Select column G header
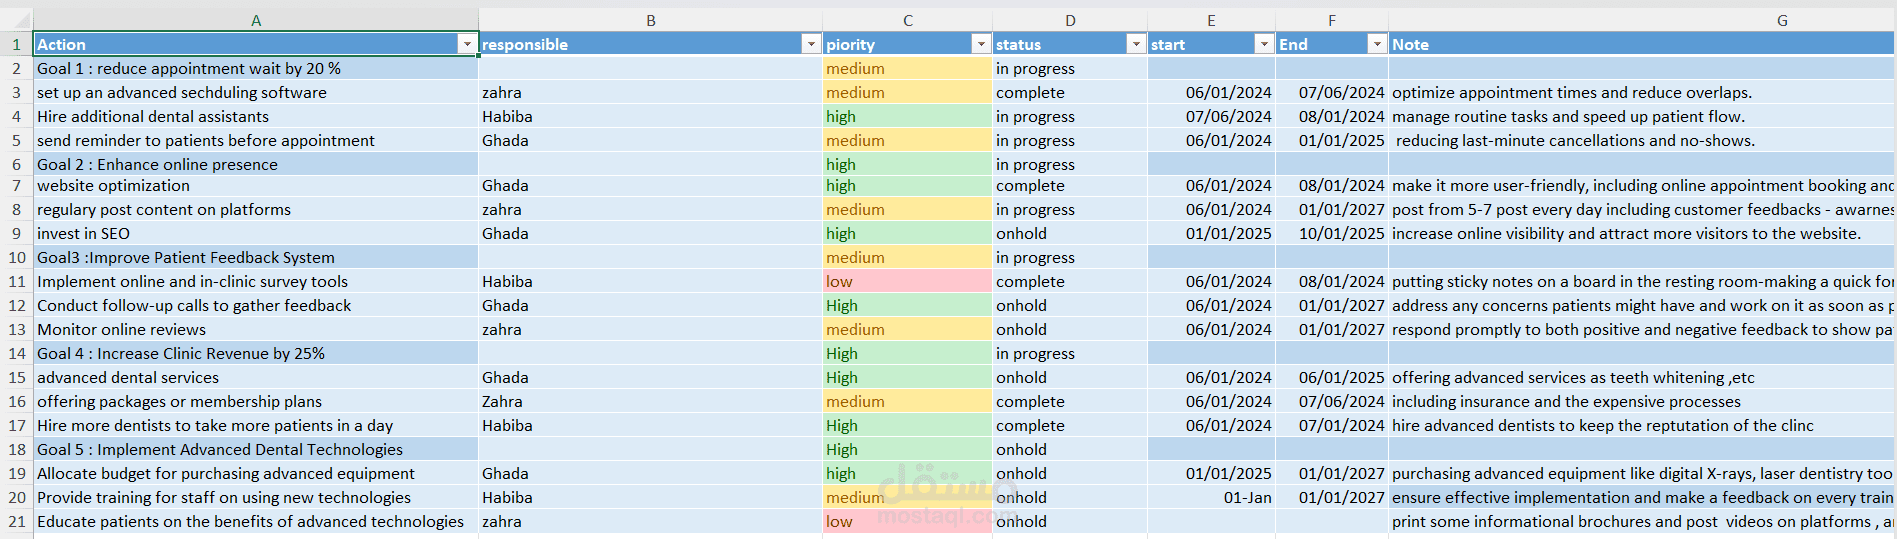1897x539 pixels. [1642, 20]
